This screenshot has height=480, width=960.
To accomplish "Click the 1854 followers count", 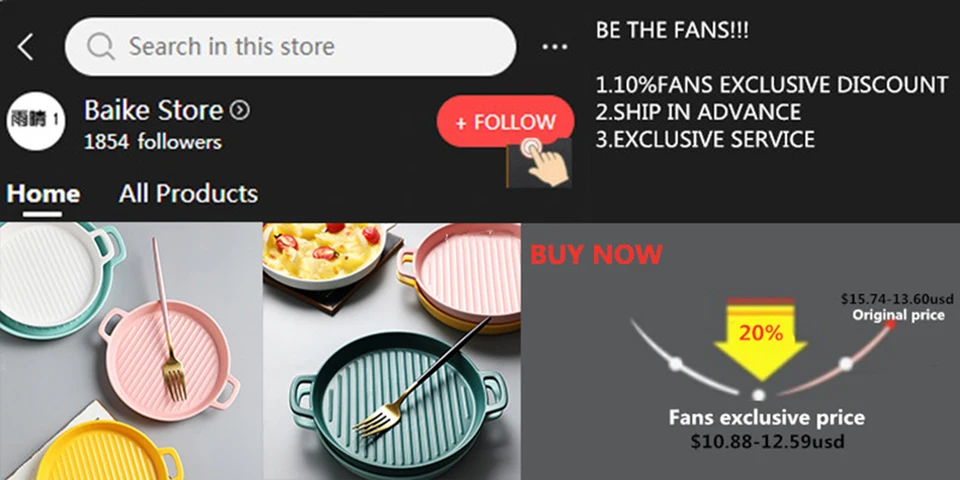I will [152, 142].
